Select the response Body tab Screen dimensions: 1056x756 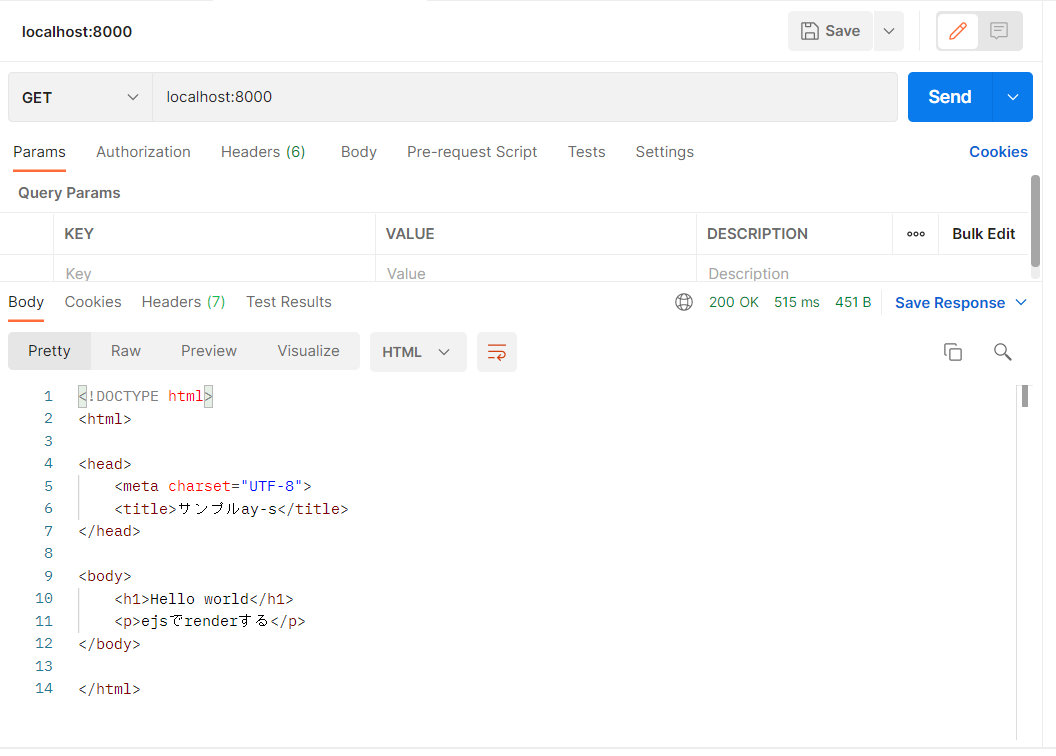pyautogui.click(x=26, y=302)
